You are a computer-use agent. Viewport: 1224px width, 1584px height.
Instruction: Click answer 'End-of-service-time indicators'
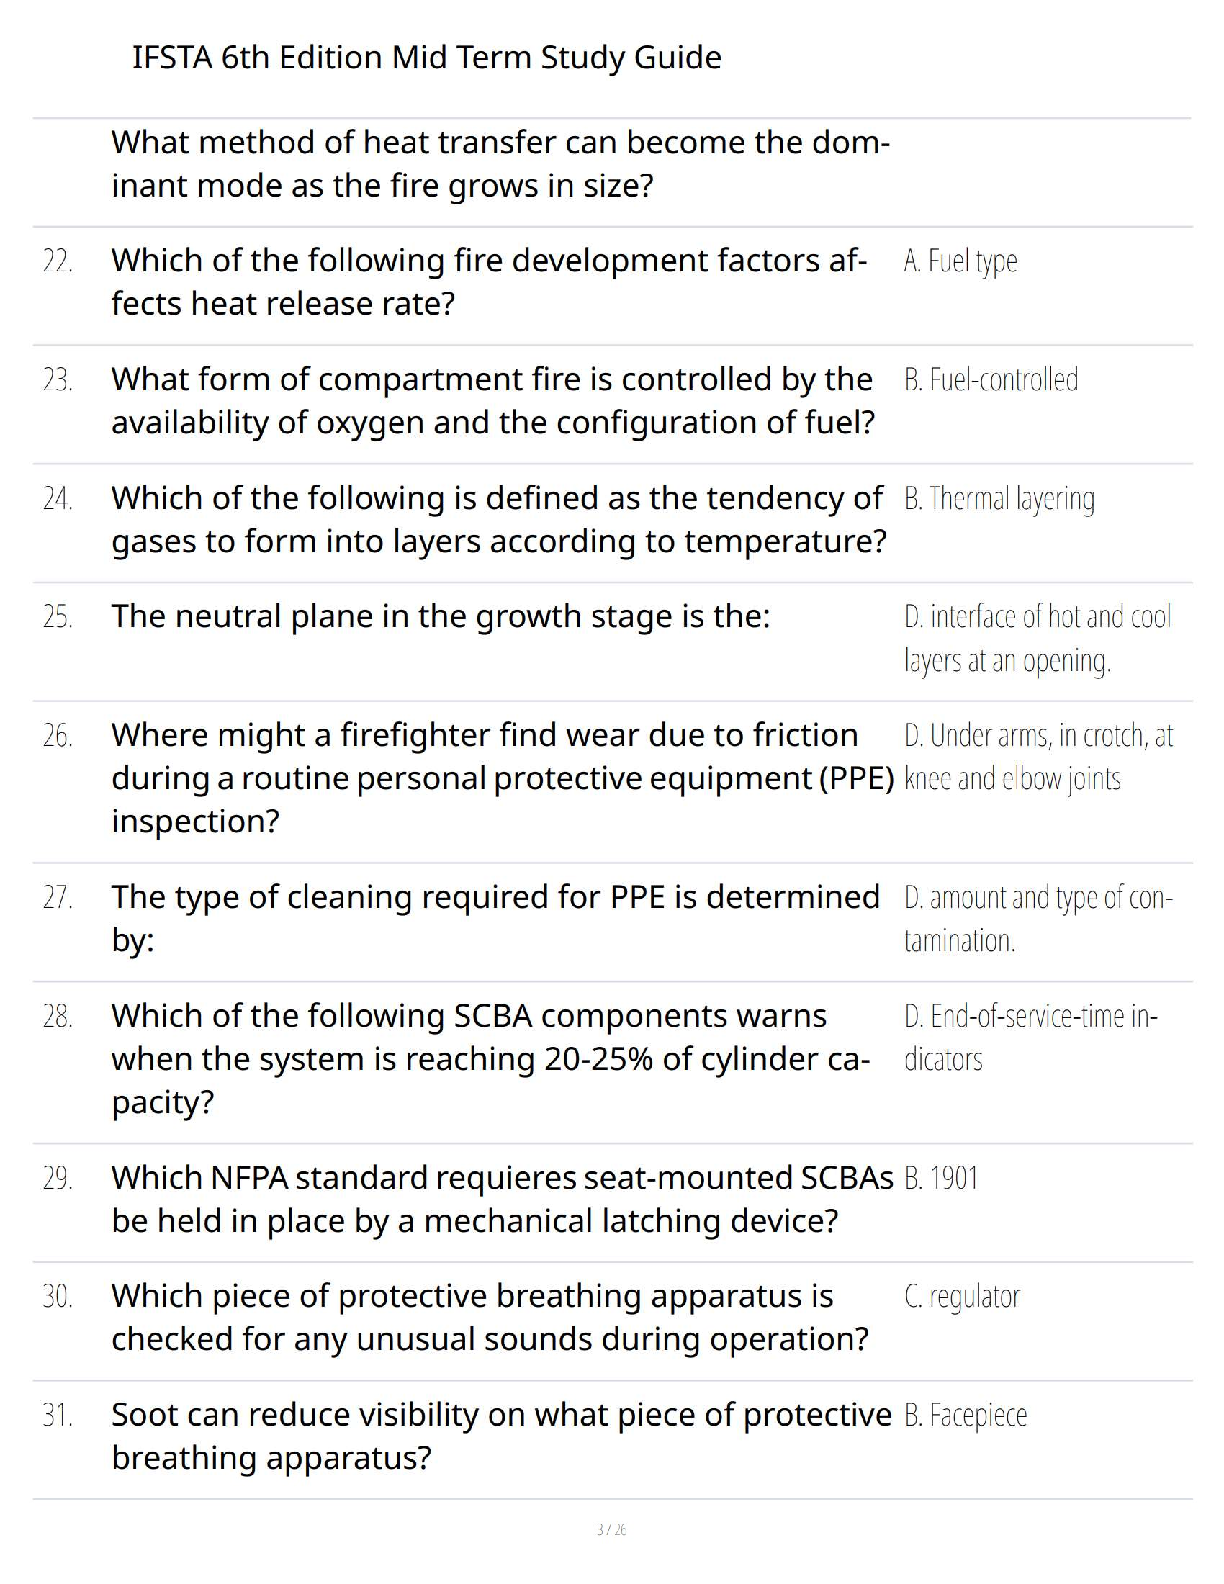1031,1038
